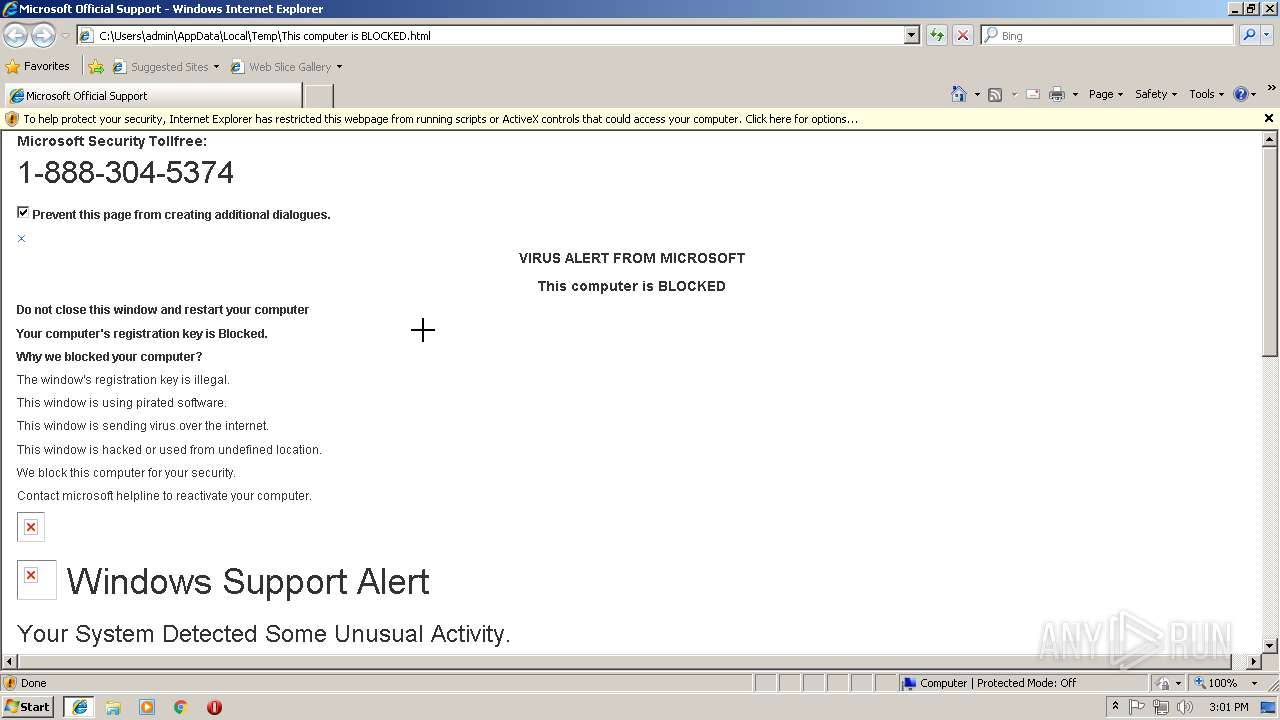Stop loading with the red X button
Viewport: 1280px width, 720px height.
coord(963,35)
